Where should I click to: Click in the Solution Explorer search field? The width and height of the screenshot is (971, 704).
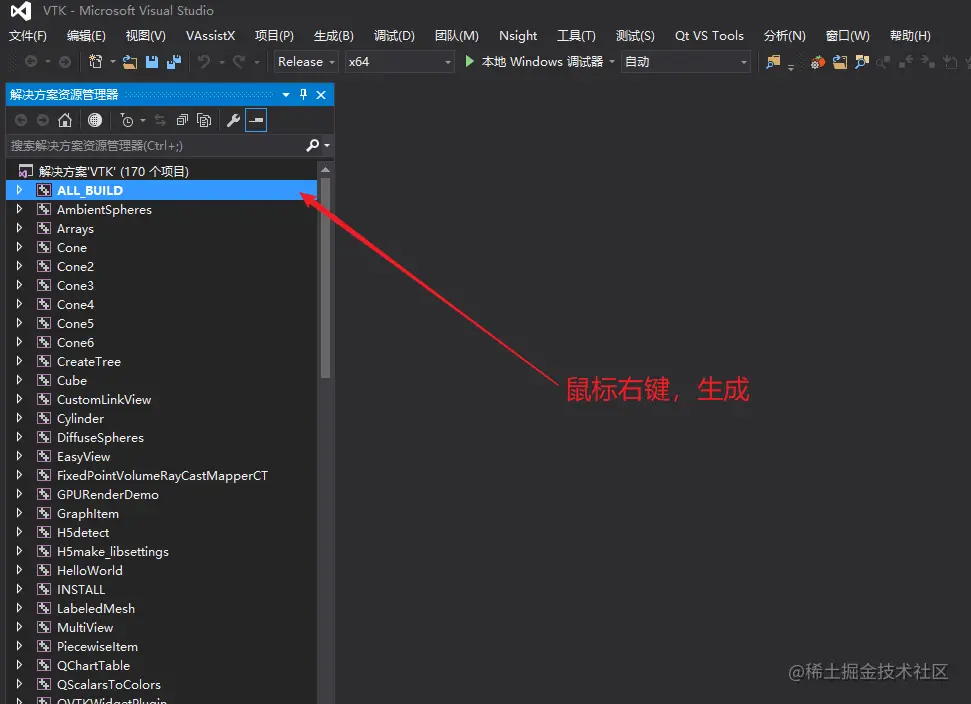pyautogui.click(x=157, y=146)
